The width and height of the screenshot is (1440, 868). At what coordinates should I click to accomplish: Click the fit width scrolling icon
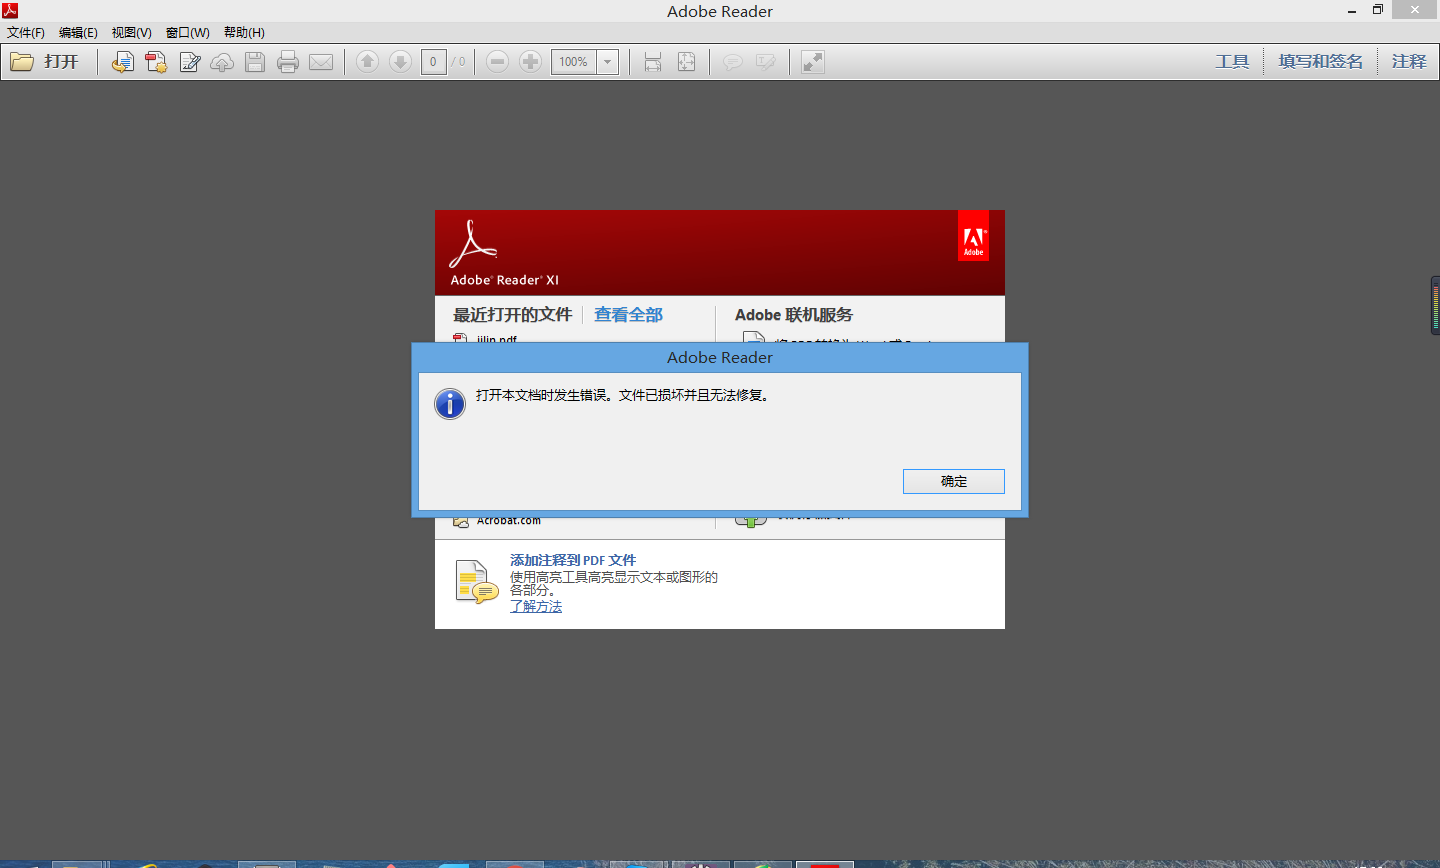pos(653,62)
